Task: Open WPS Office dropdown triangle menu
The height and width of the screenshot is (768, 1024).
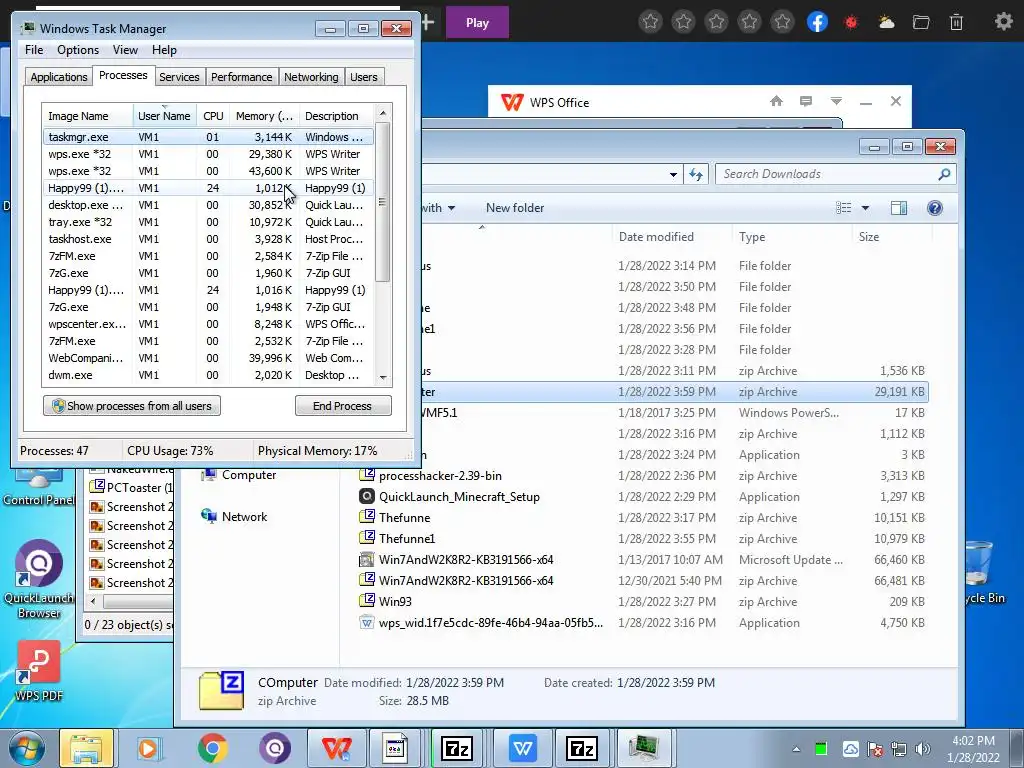Action: click(836, 101)
